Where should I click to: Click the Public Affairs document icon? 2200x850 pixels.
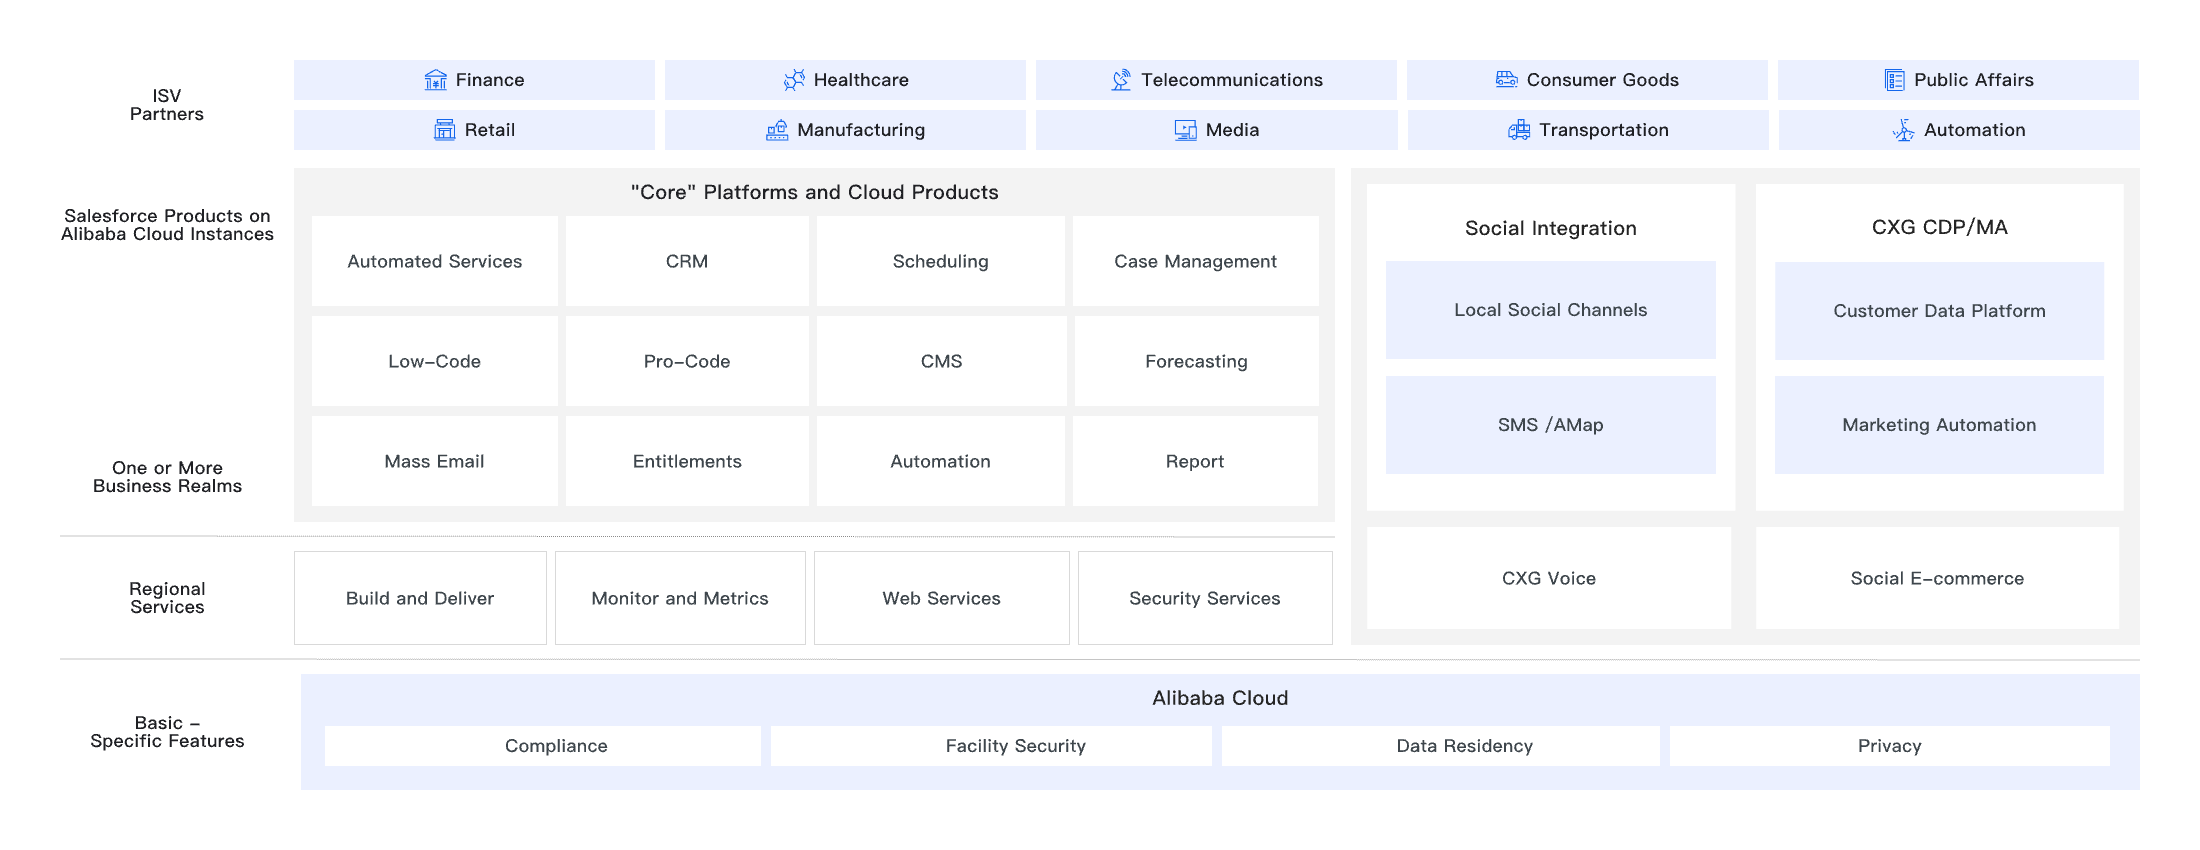point(1895,80)
